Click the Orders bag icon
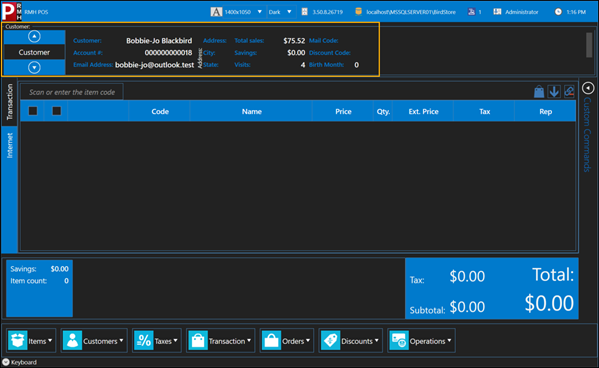 [271, 340]
